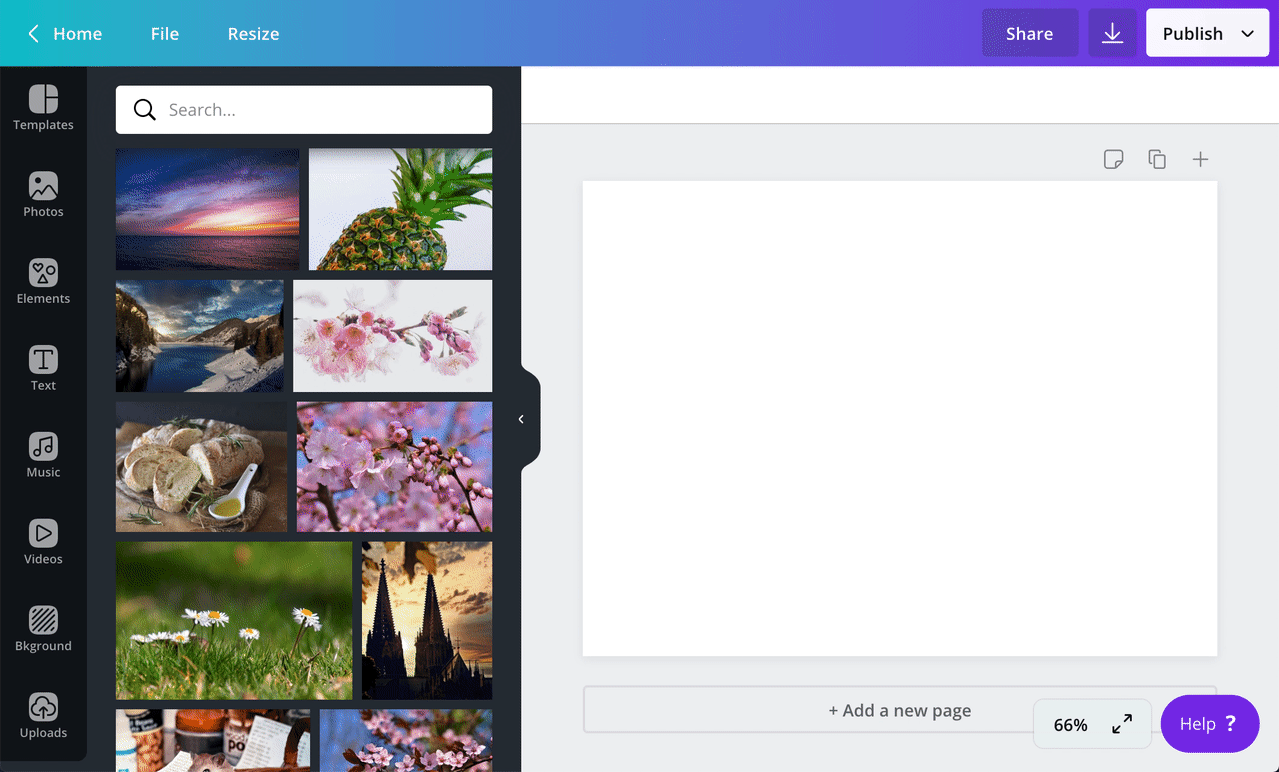Open the Elements panel
The width and height of the screenshot is (1279, 772).
(x=43, y=282)
